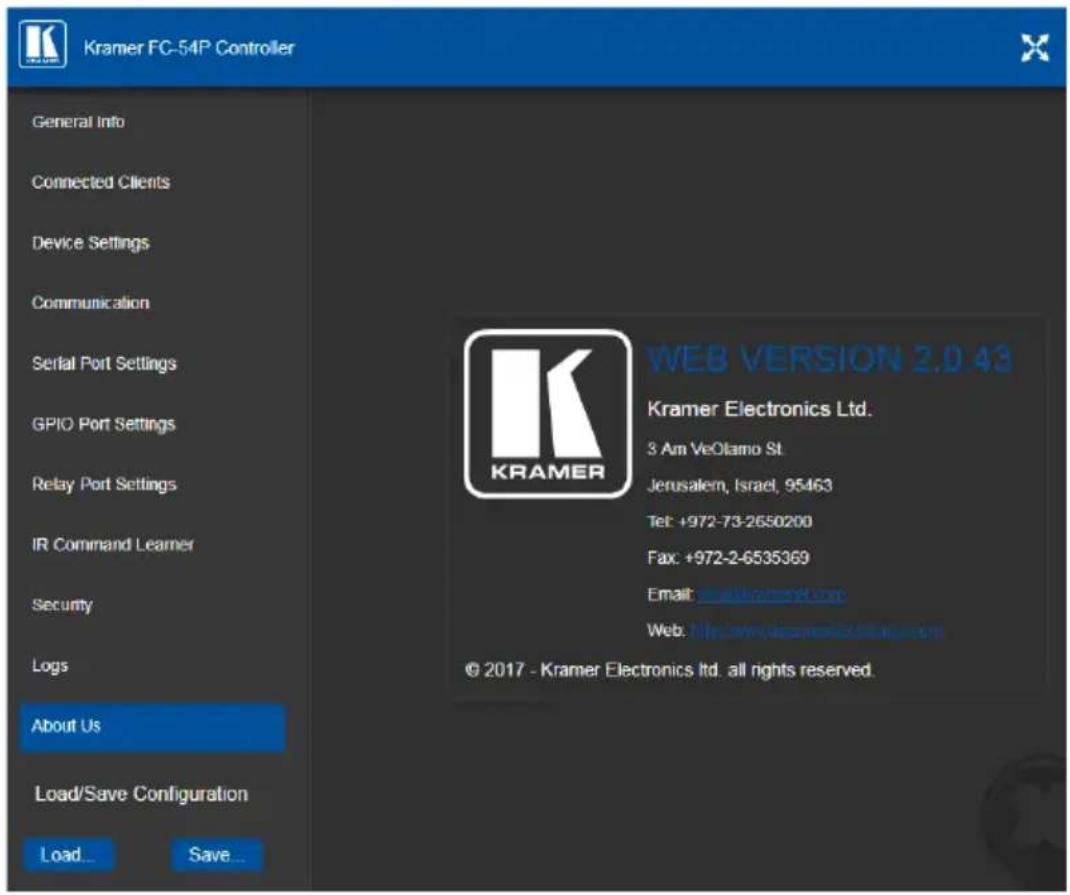
Task: Click the Kramer FC-54P Controller title
Action: [x=189, y=48]
